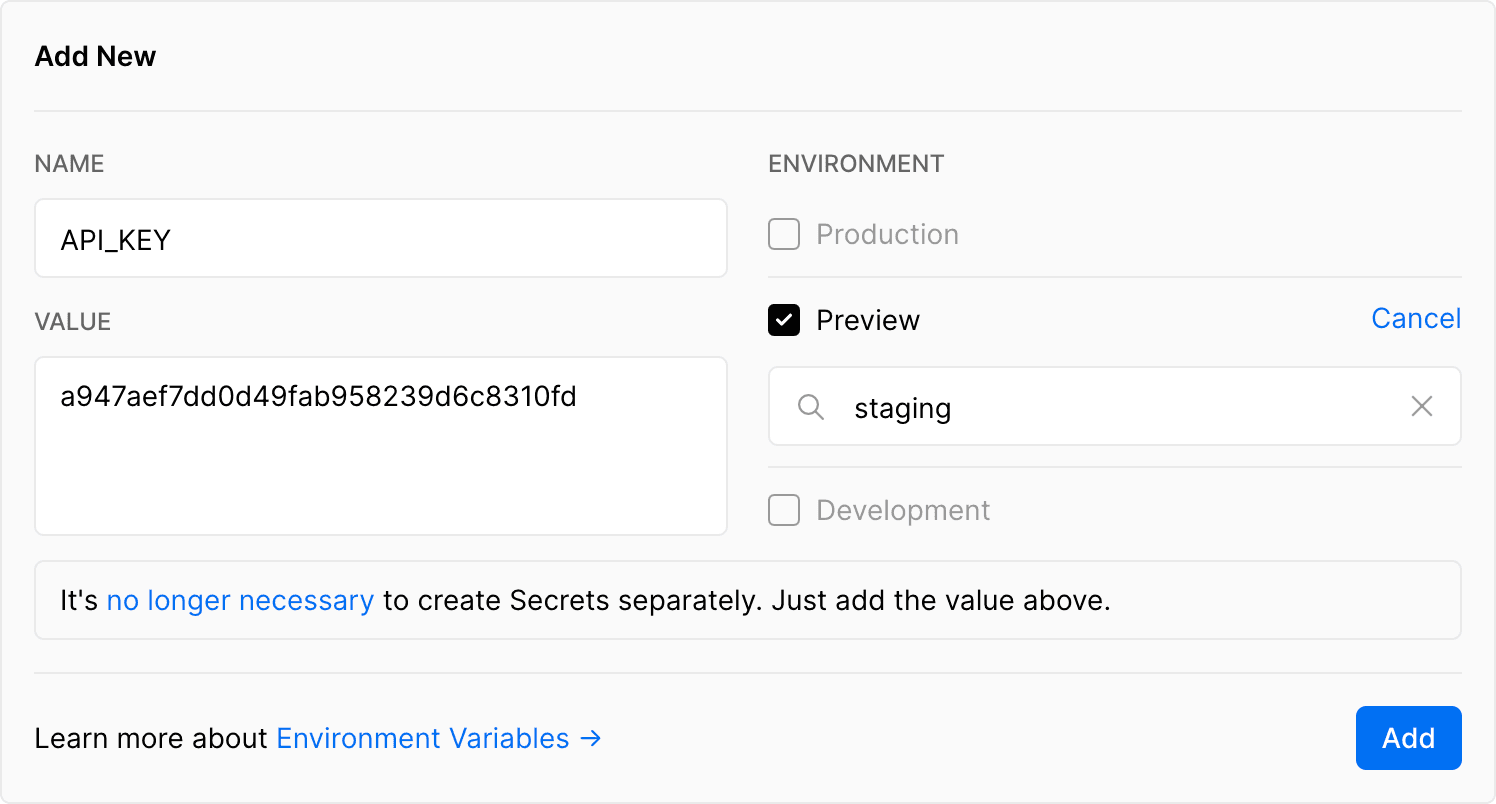The width and height of the screenshot is (1496, 804).
Task: Click the Production label text
Action: tap(887, 234)
